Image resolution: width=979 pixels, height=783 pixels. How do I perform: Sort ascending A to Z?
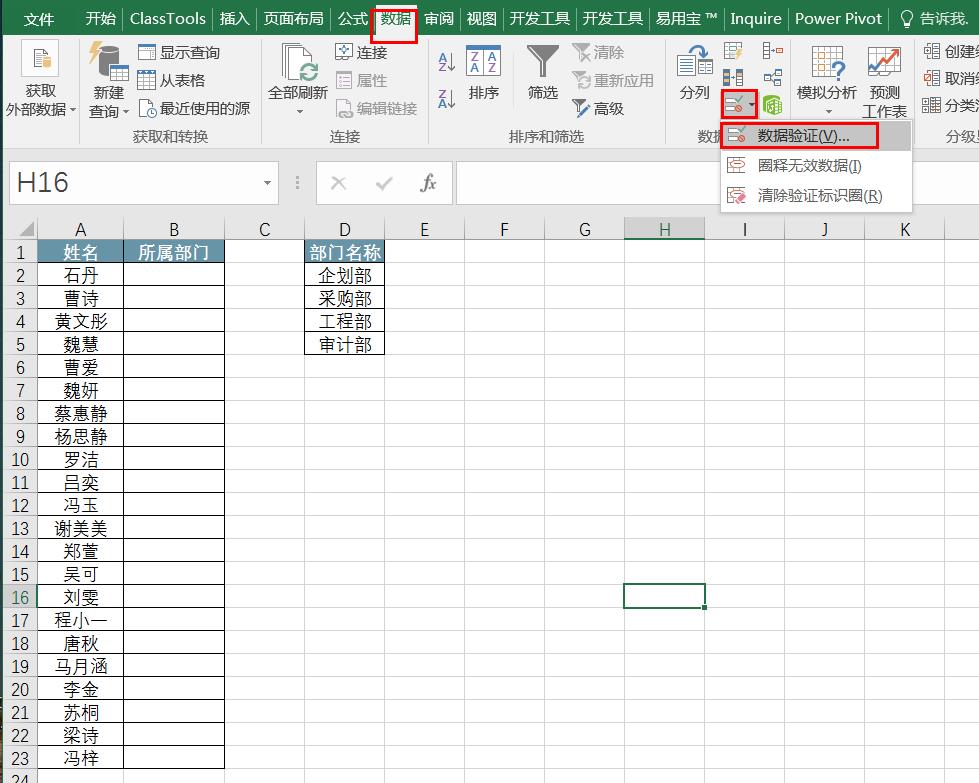(446, 61)
